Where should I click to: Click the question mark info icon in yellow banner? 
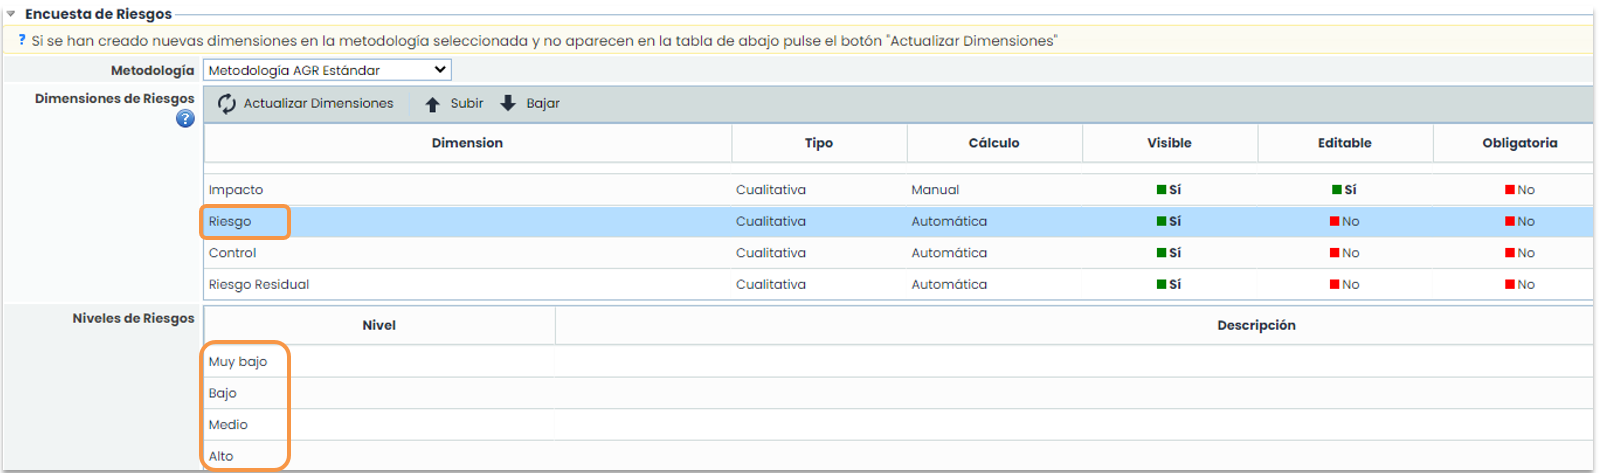click(x=22, y=41)
